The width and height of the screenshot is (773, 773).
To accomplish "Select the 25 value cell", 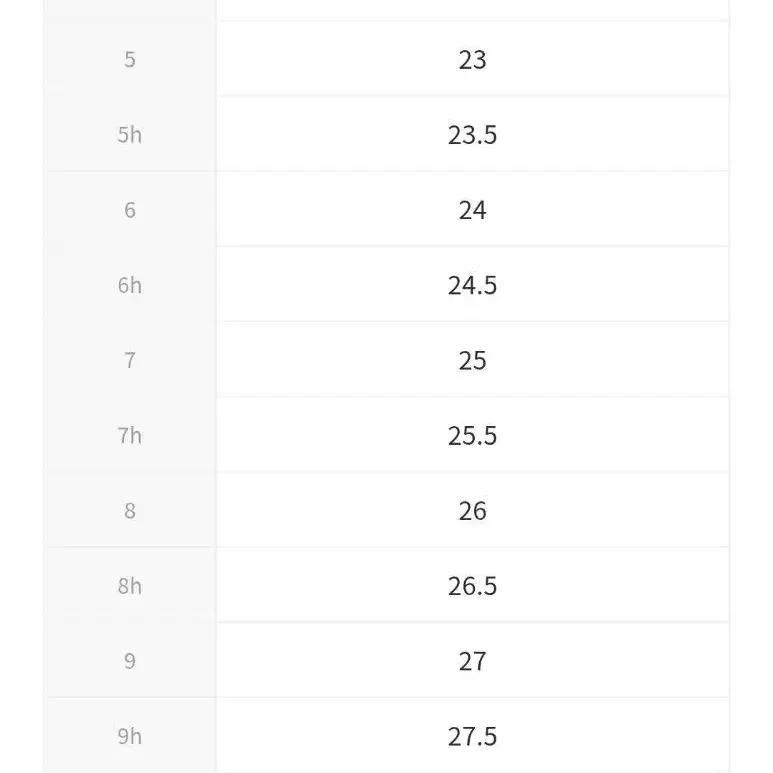I will point(472,360).
